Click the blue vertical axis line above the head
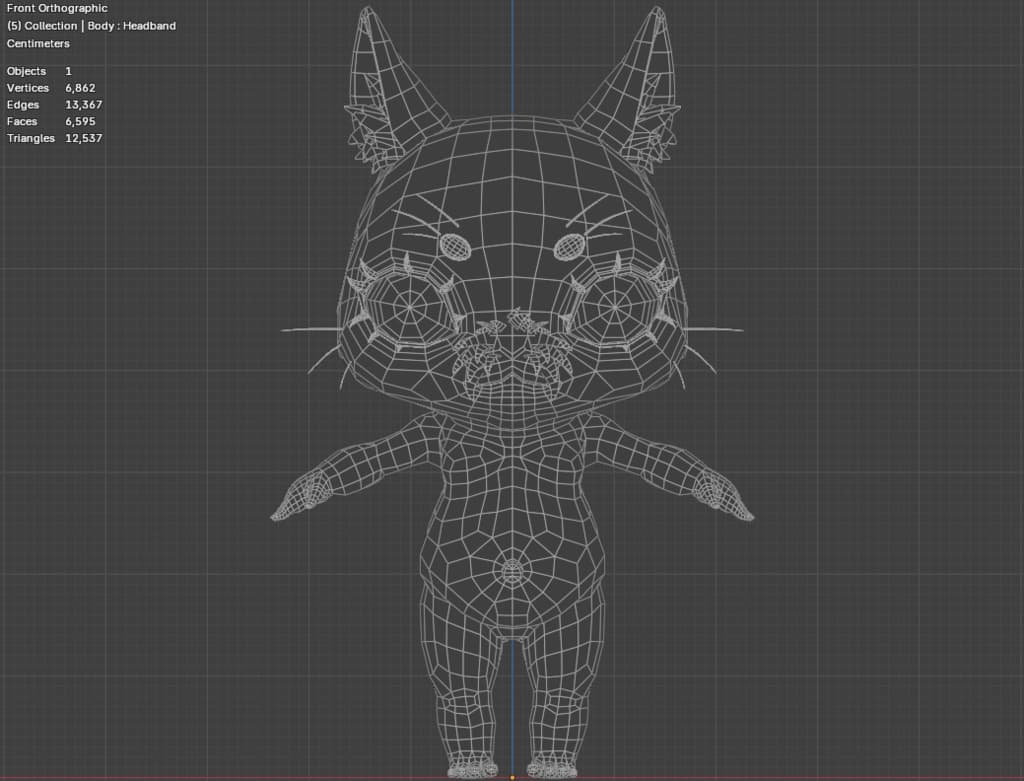This screenshot has width=1024, height=781. [513, 50]
